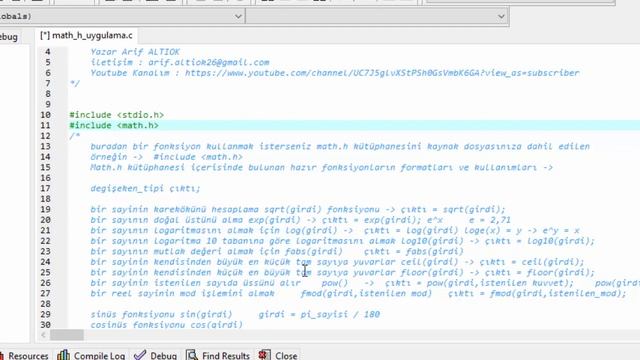Select the math_h_uygulama.c editor tab
640x360 pixels.
coord(87,36)
